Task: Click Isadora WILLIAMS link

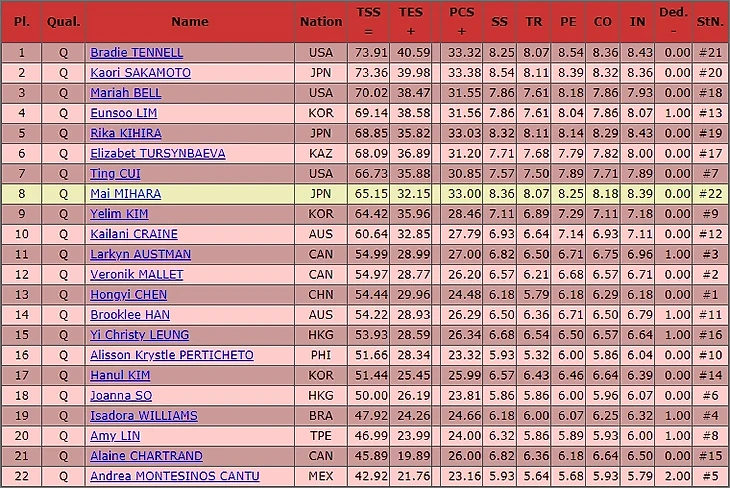Action: (144, 415)
